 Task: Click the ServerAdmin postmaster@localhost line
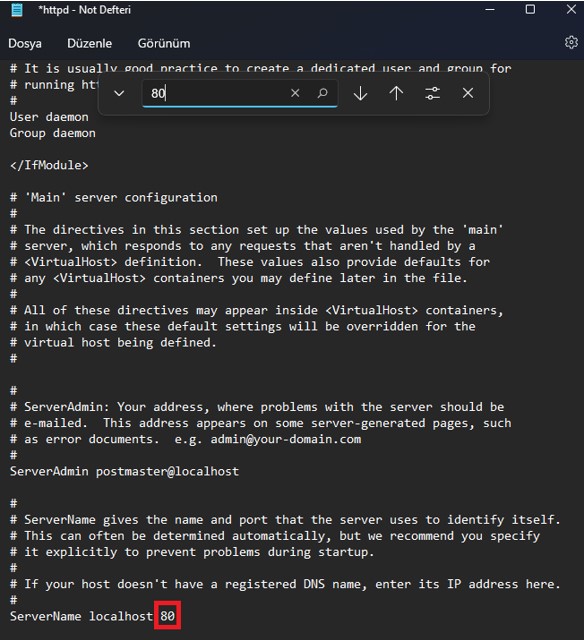tap(124, 471)
